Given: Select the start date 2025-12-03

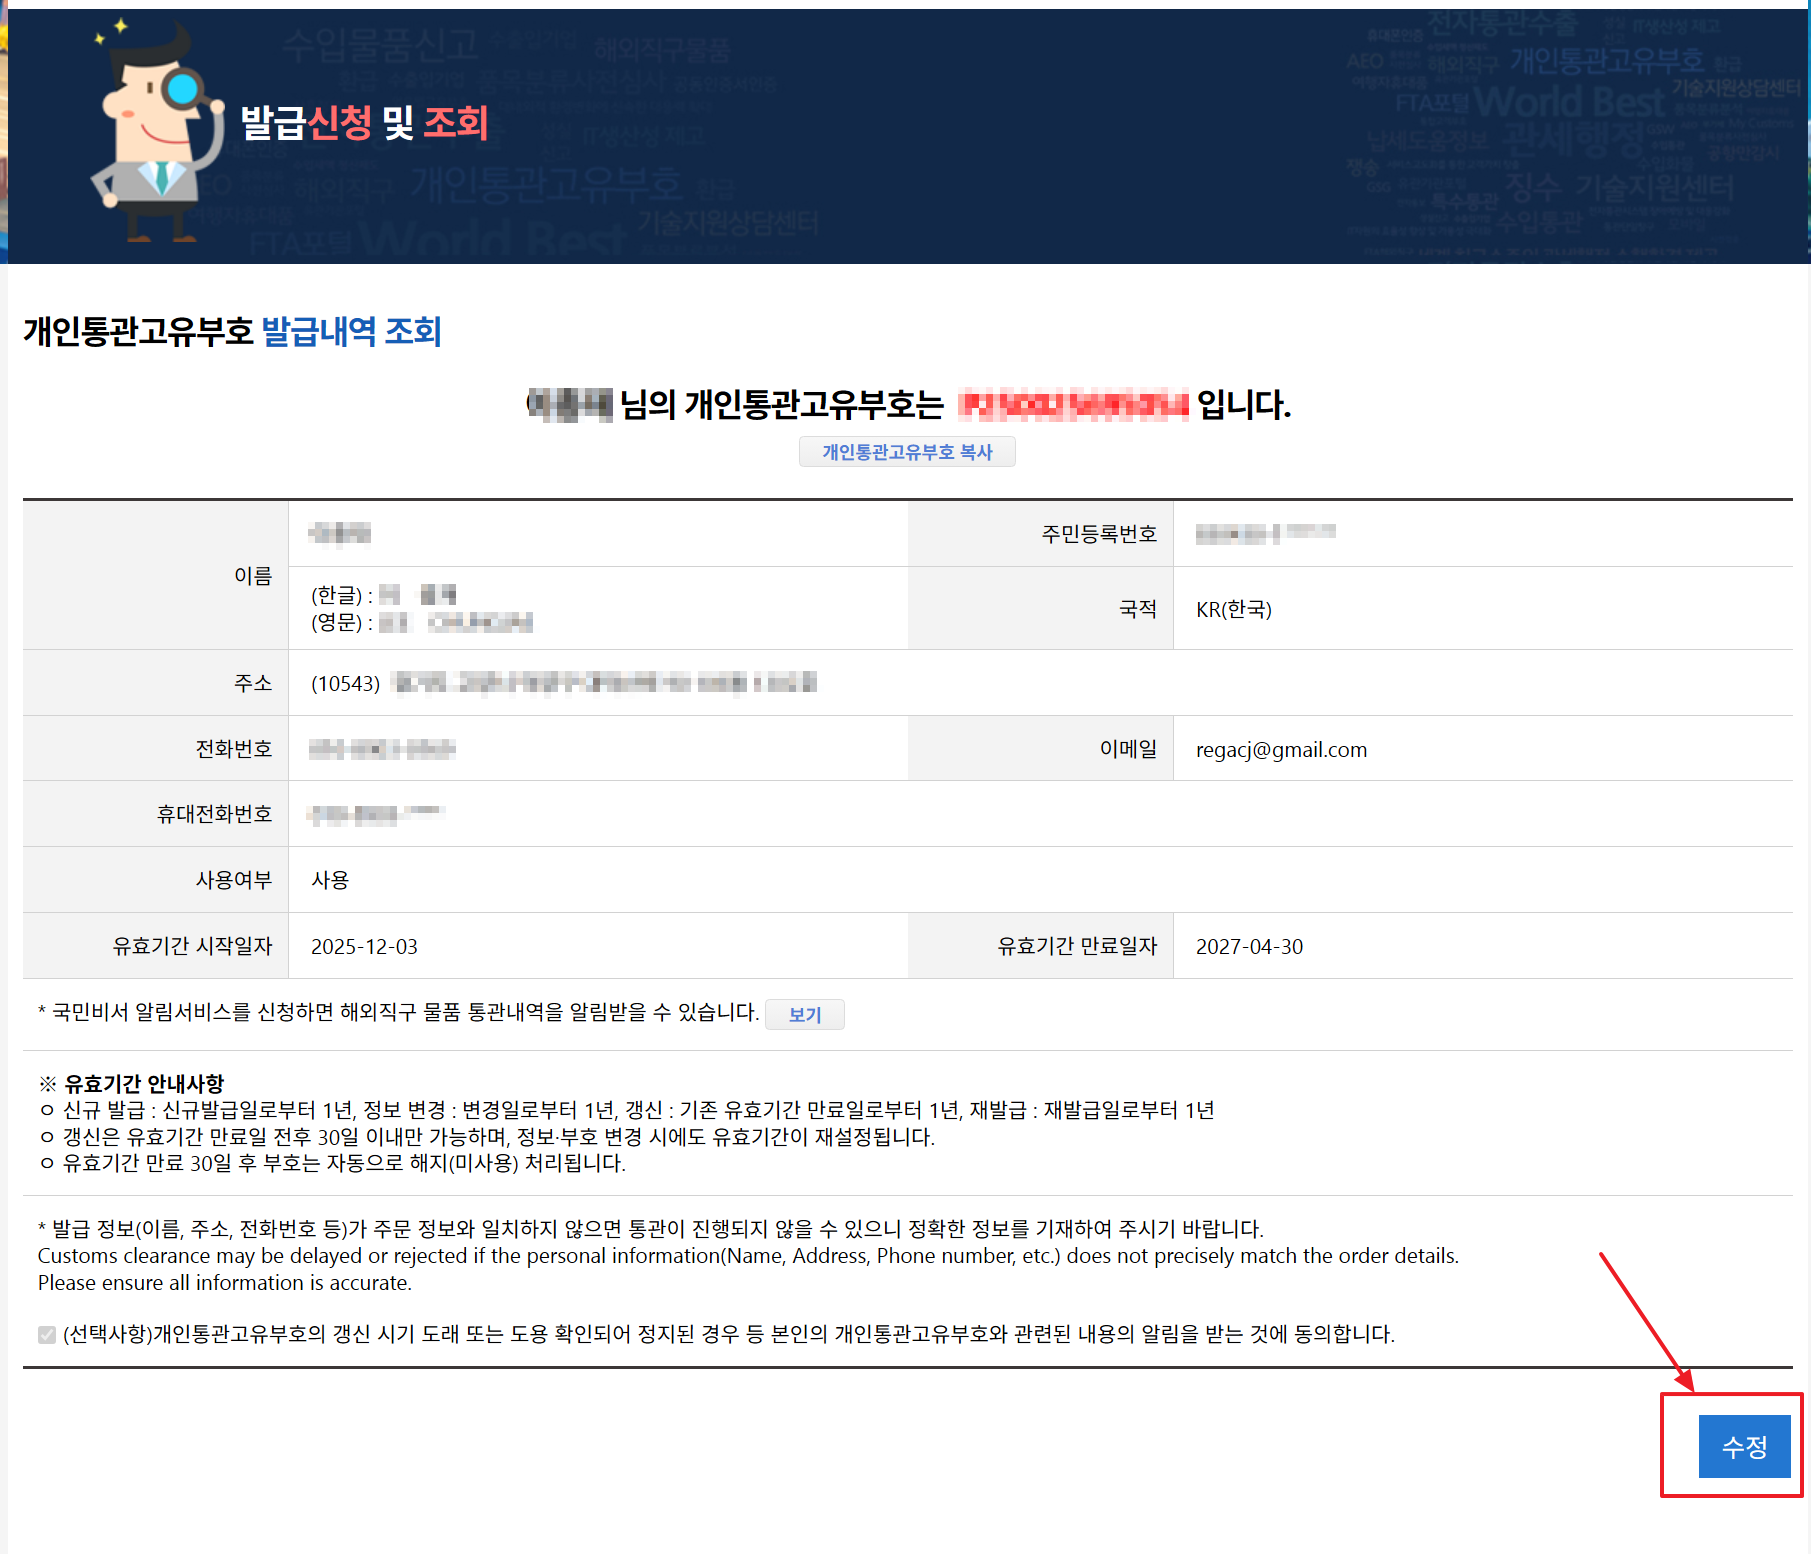Looking at the screenshot, I should [x=364, y=946].
